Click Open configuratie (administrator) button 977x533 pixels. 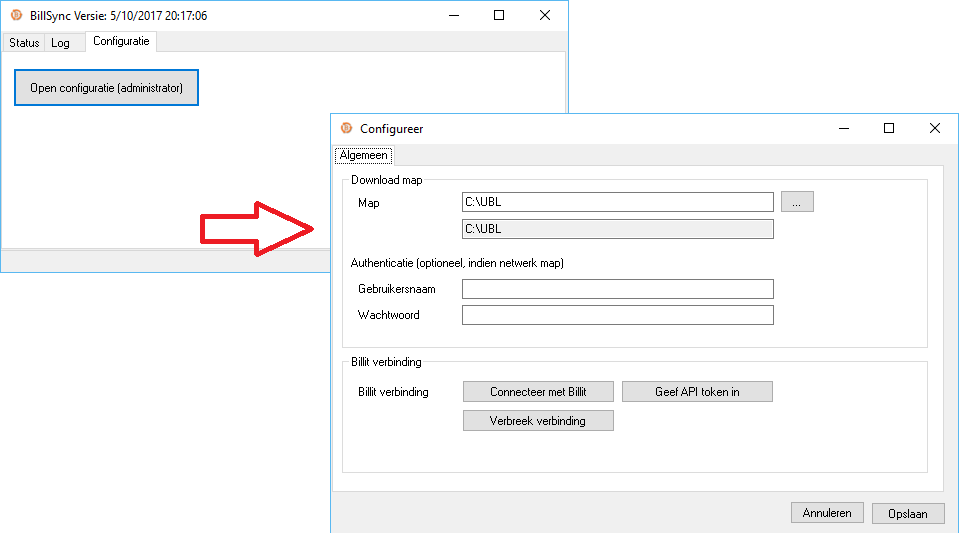pos(107,88)
